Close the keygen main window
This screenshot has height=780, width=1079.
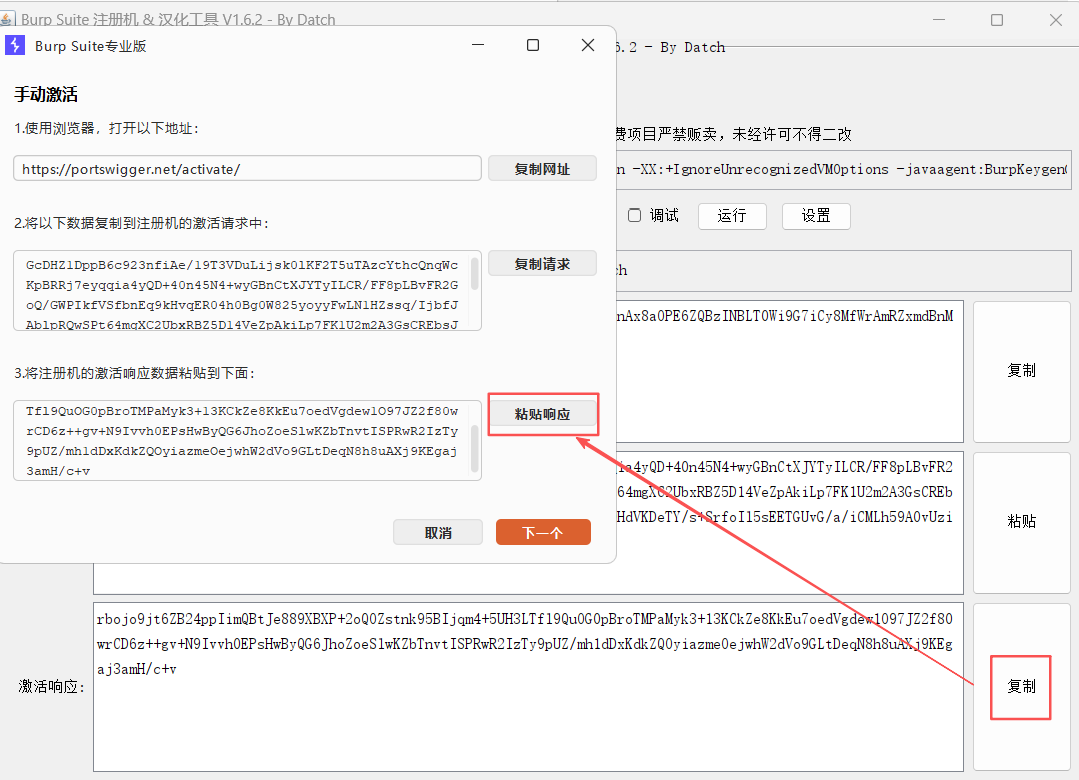click(x=1056, y=20)
